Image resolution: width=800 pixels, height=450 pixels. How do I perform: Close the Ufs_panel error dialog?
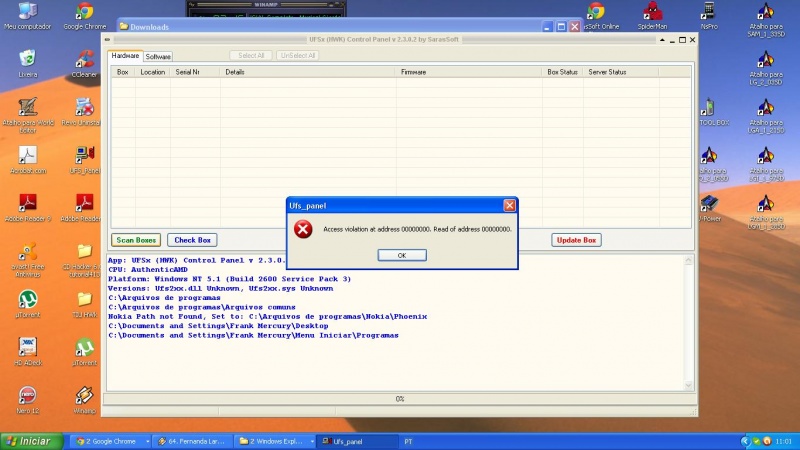tap(509, 205)
